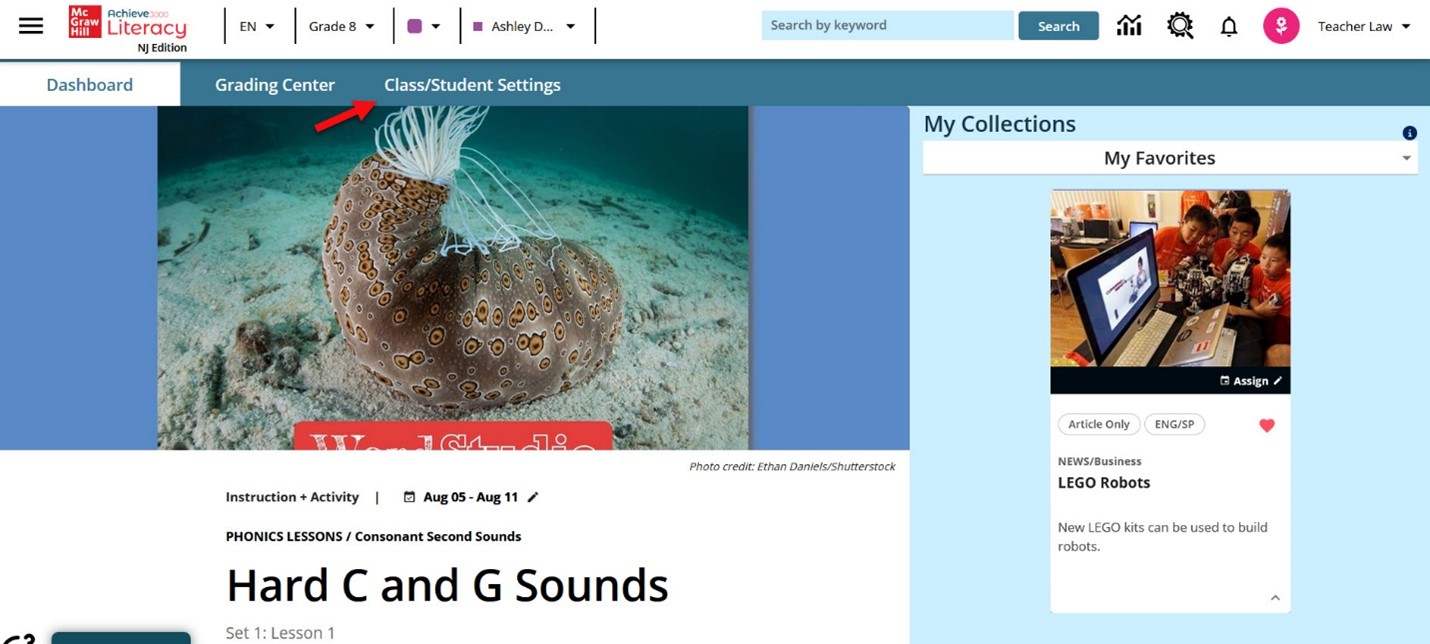The image size is (1430, 644).
Task: Click the Search button
Action: pos(1058,24)
